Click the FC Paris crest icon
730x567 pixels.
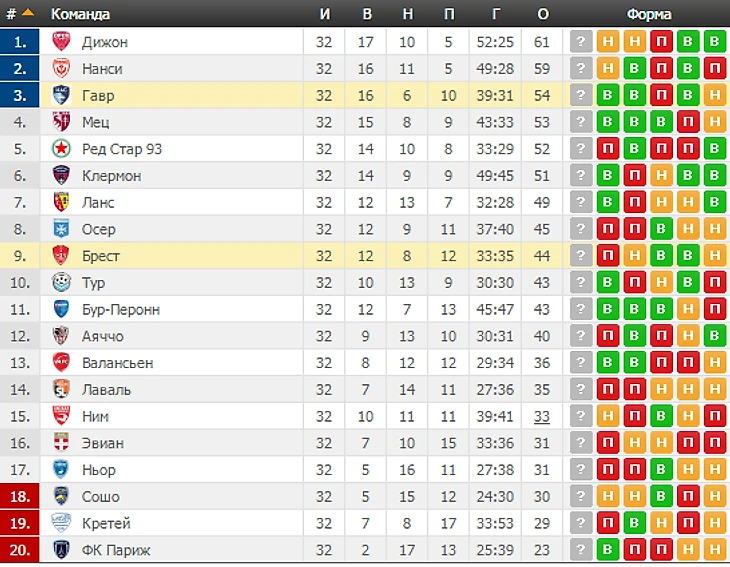tap(61, 550)
